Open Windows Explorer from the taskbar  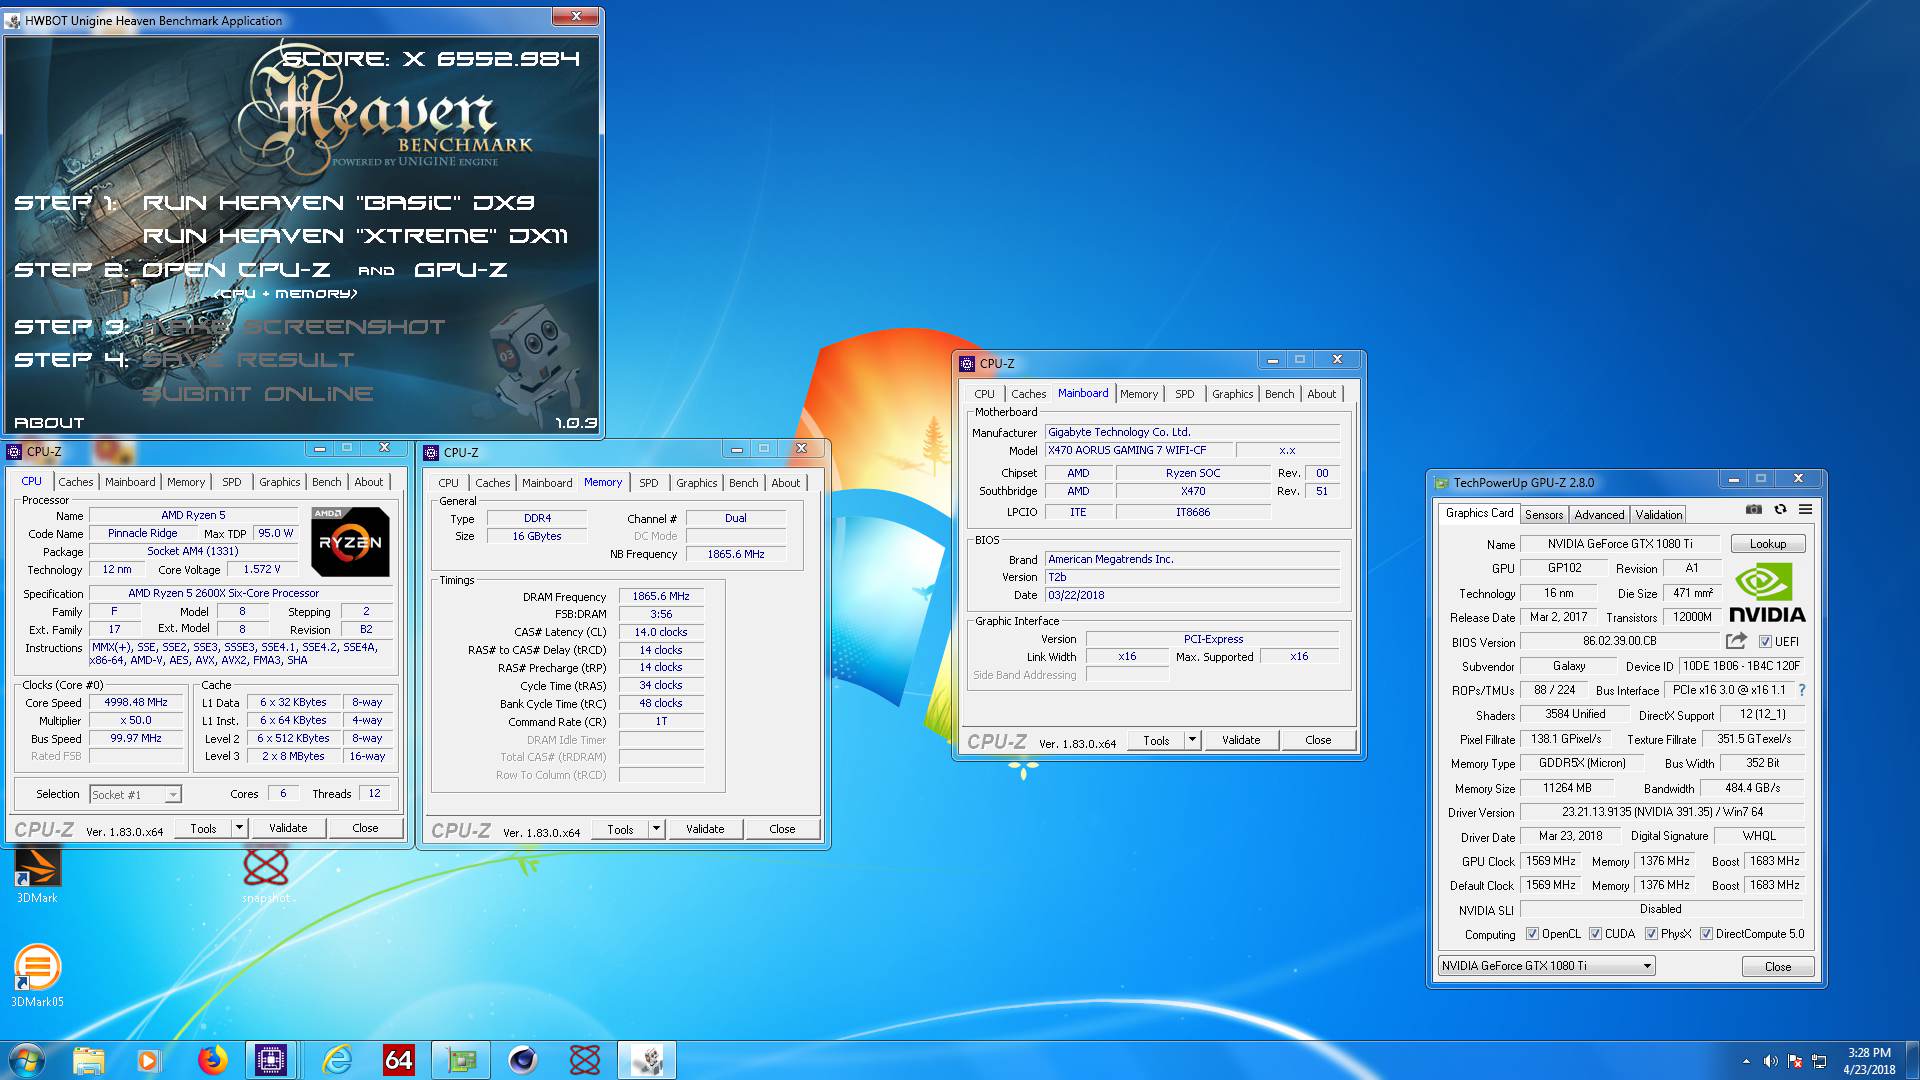coord(88,1060)
